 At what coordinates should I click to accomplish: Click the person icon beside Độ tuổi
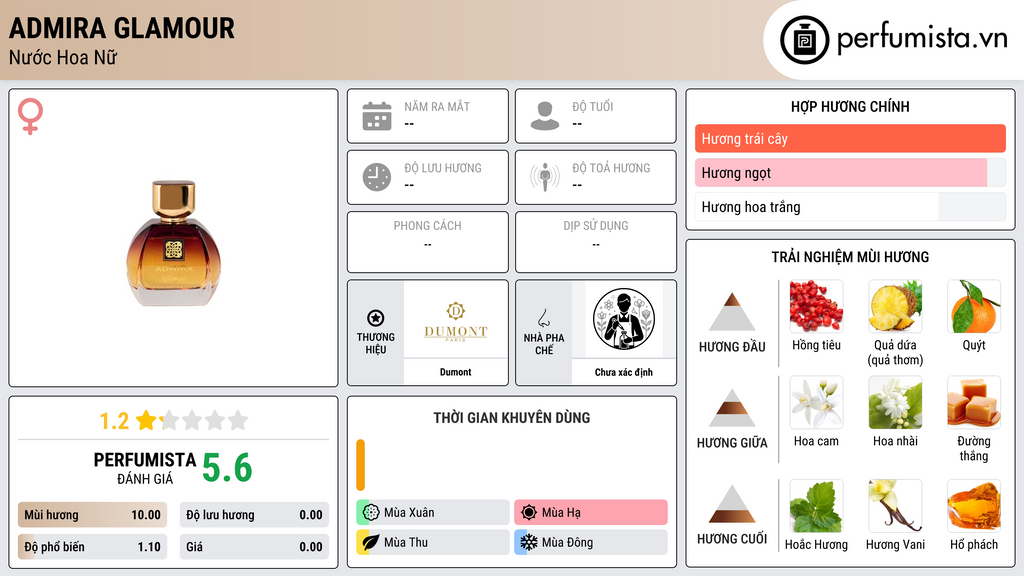[545, 116]
